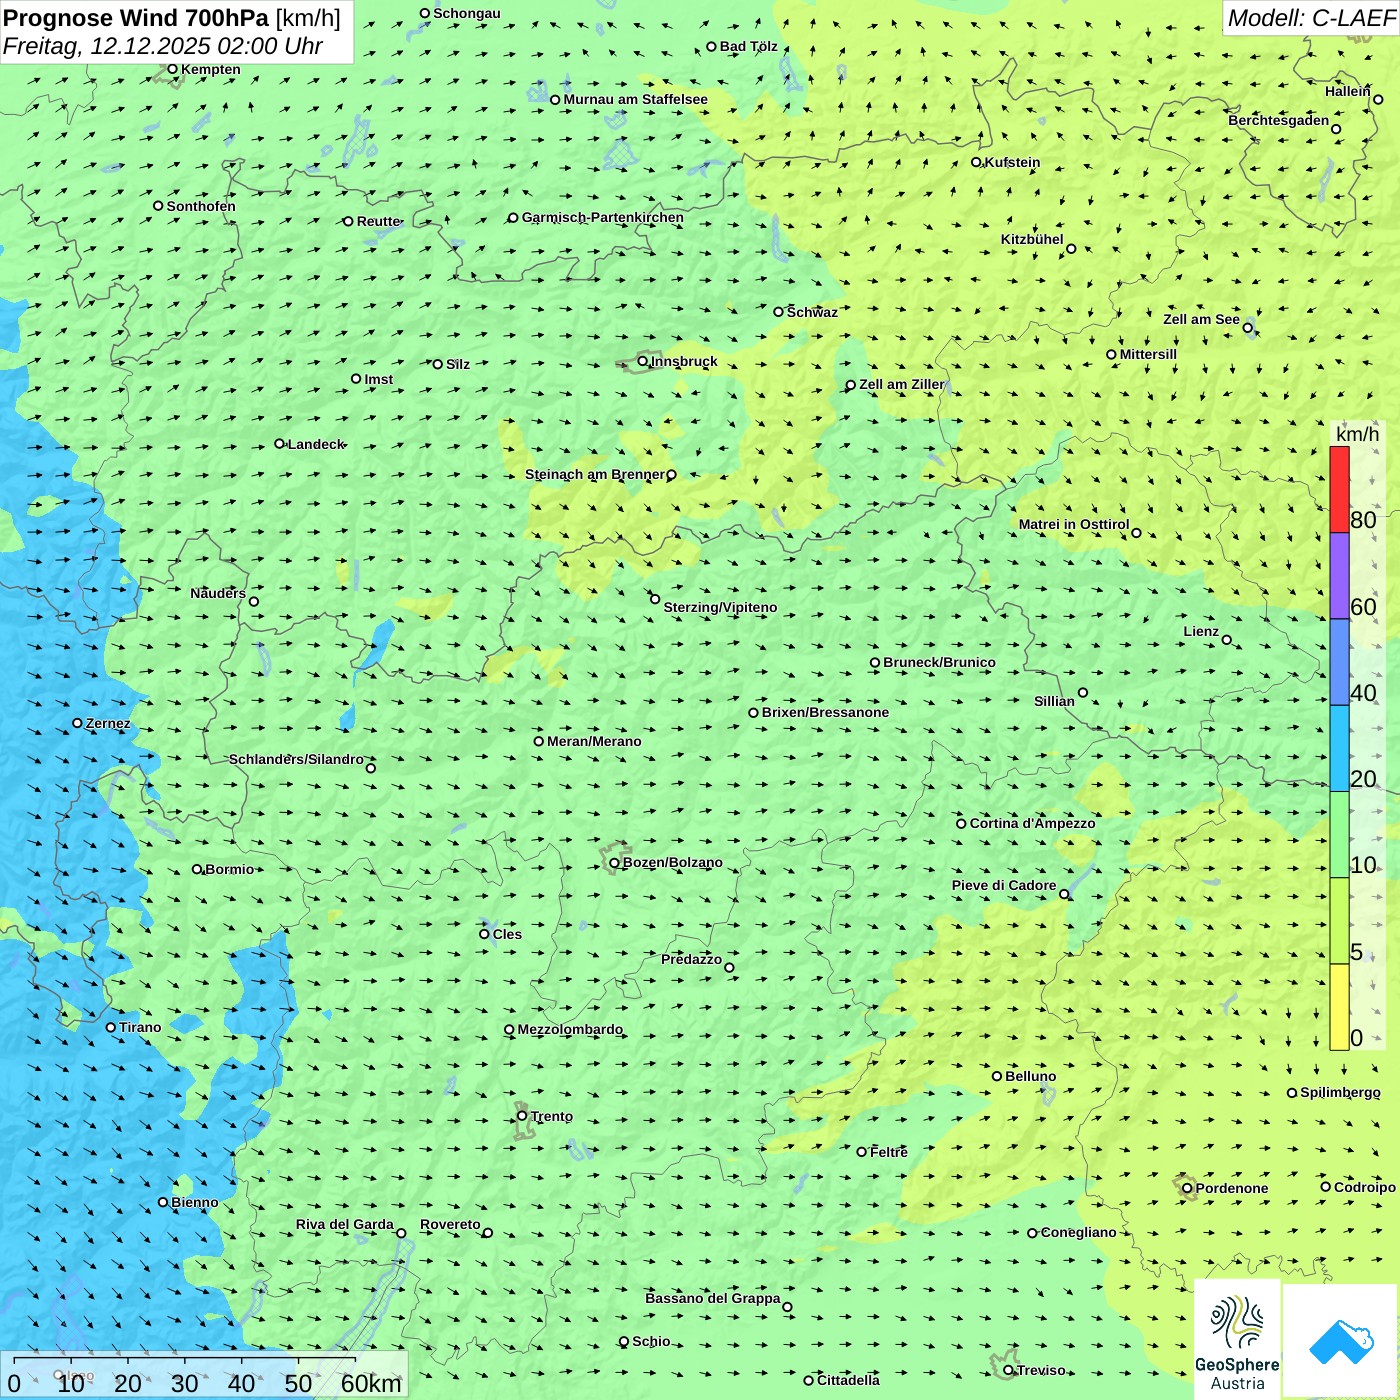Click the 'Conegliano' city label
The width and height of the screenshot is (1400, 1400).
[1078, 1232]
